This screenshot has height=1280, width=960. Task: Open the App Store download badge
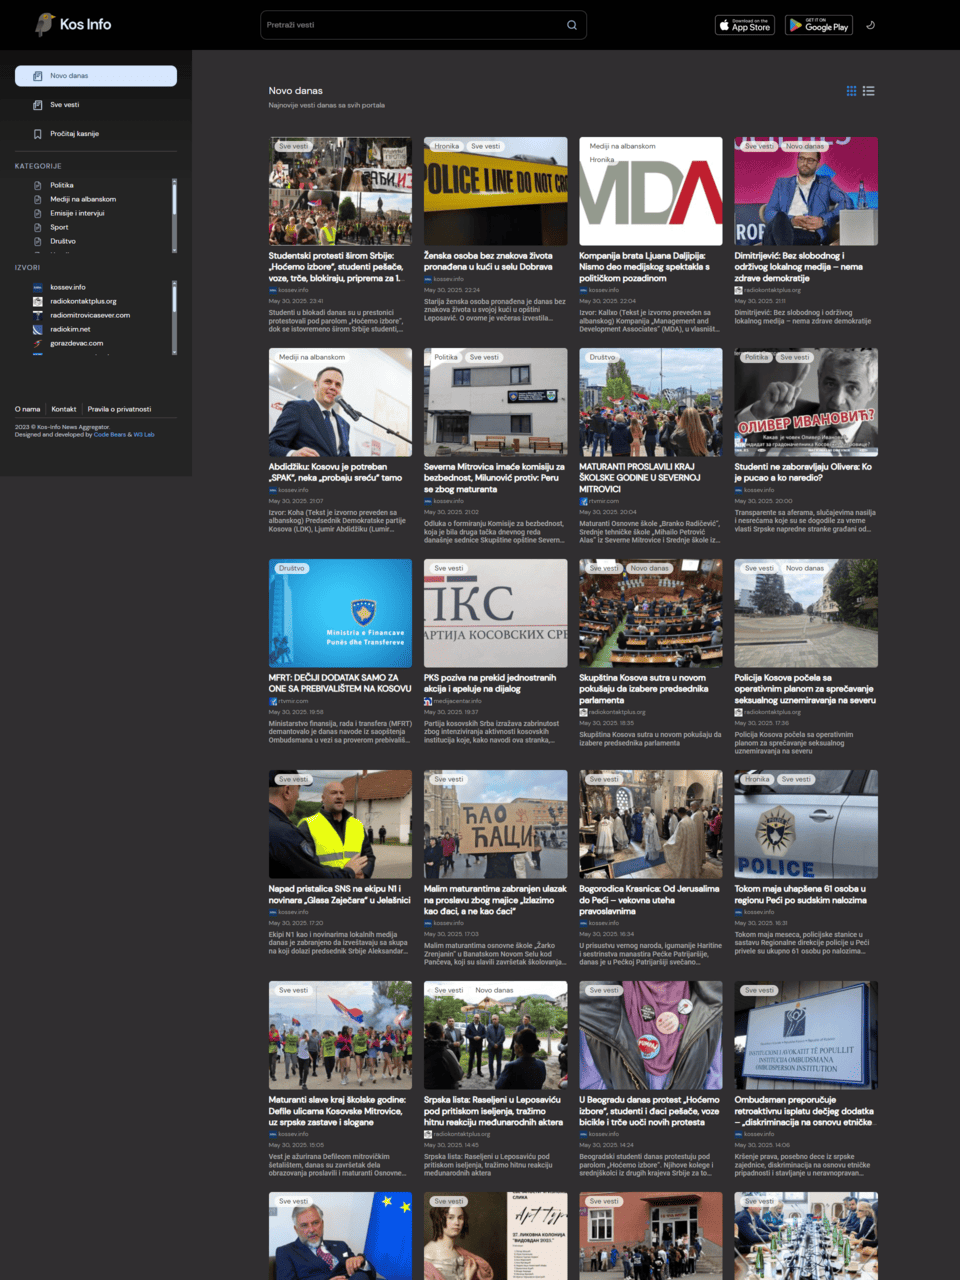745,25
